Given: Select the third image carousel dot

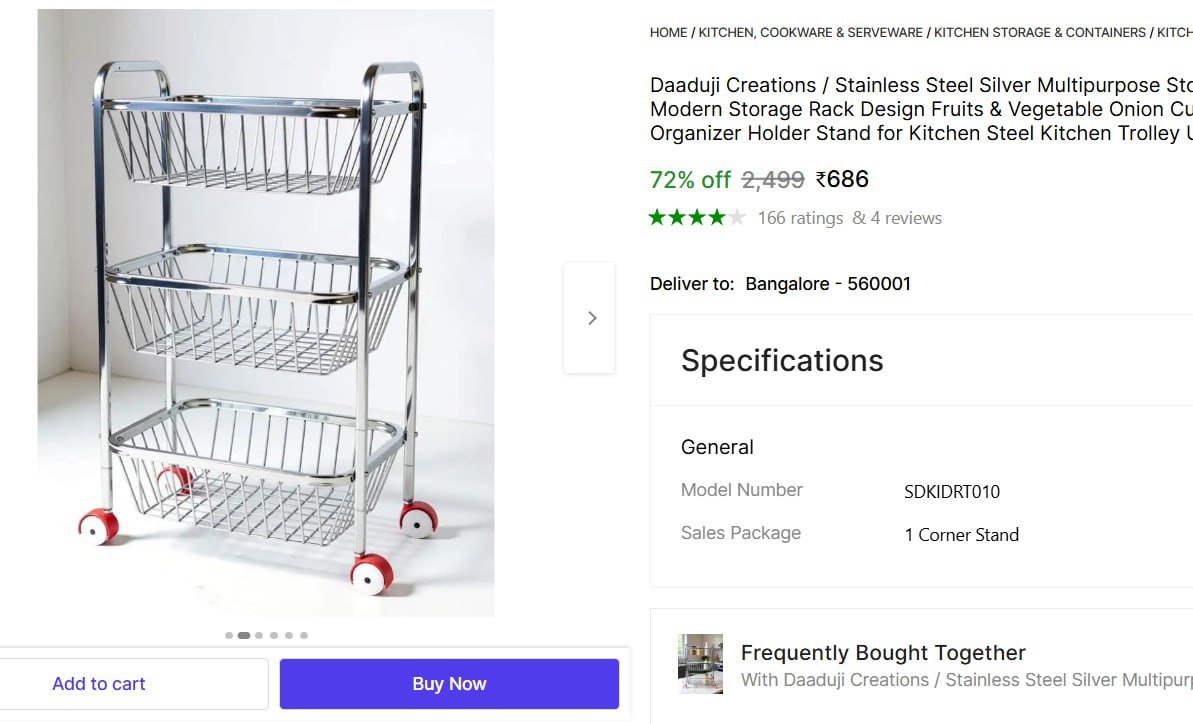Looking at the screenshot, I should (x=259, y=635).
